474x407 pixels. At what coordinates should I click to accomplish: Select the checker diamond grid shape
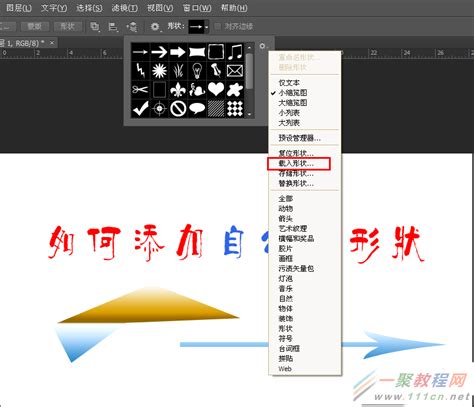[235, 109]
